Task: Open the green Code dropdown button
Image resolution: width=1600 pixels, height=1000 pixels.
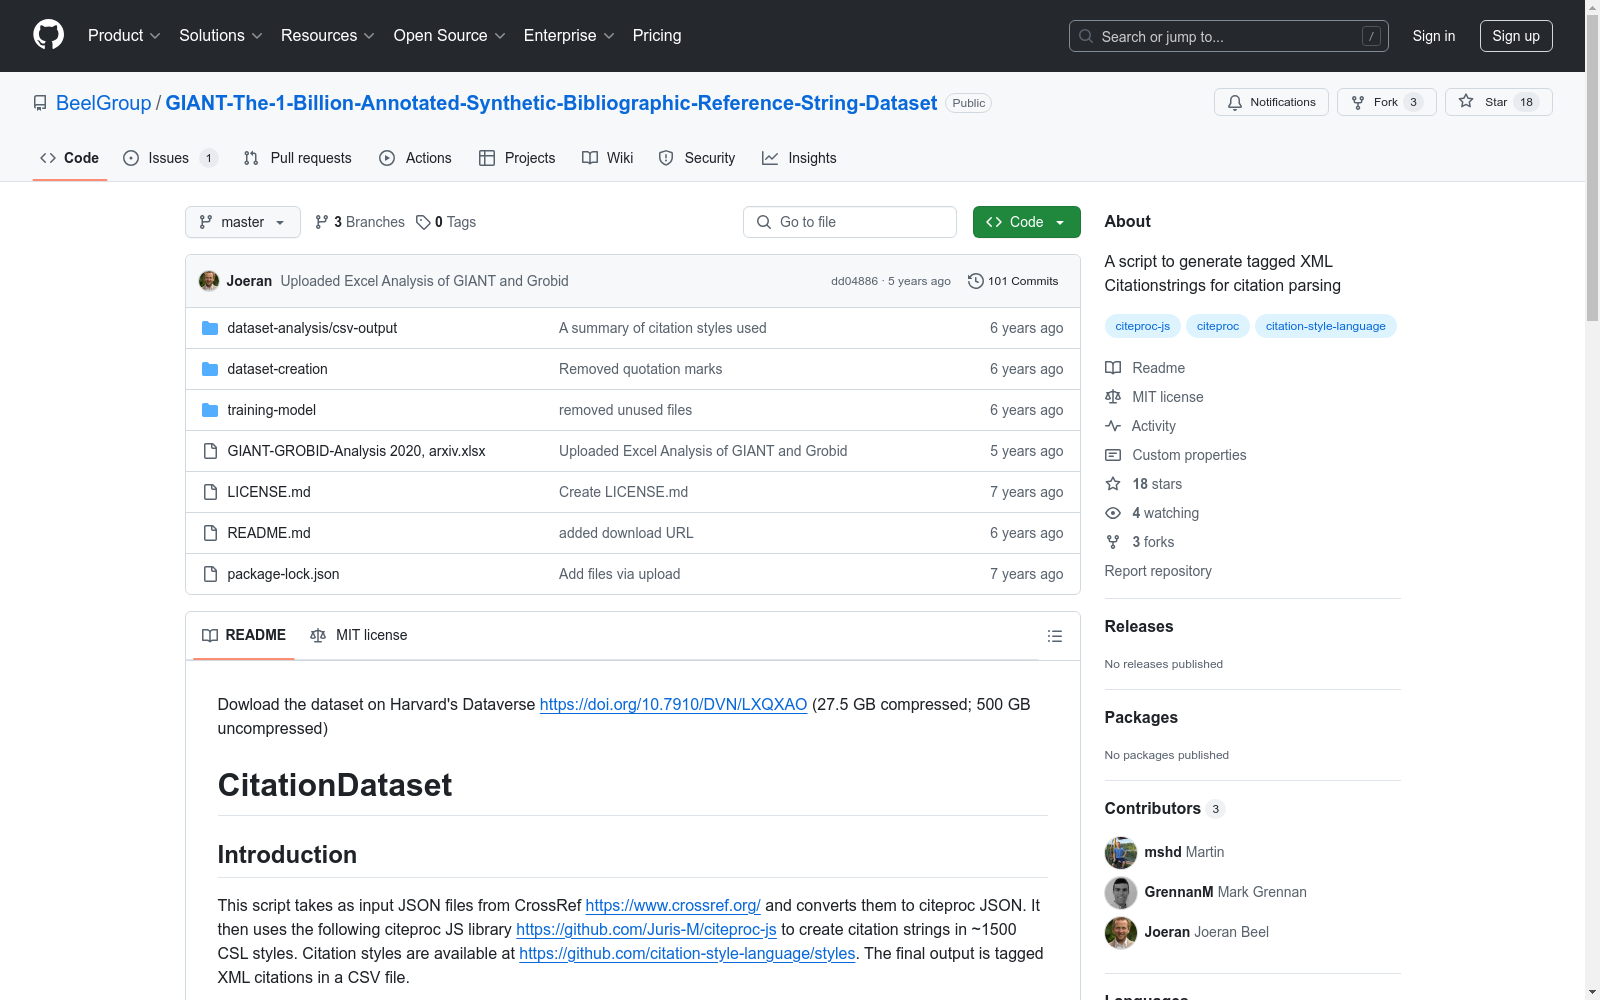Action: point(1026,222)
